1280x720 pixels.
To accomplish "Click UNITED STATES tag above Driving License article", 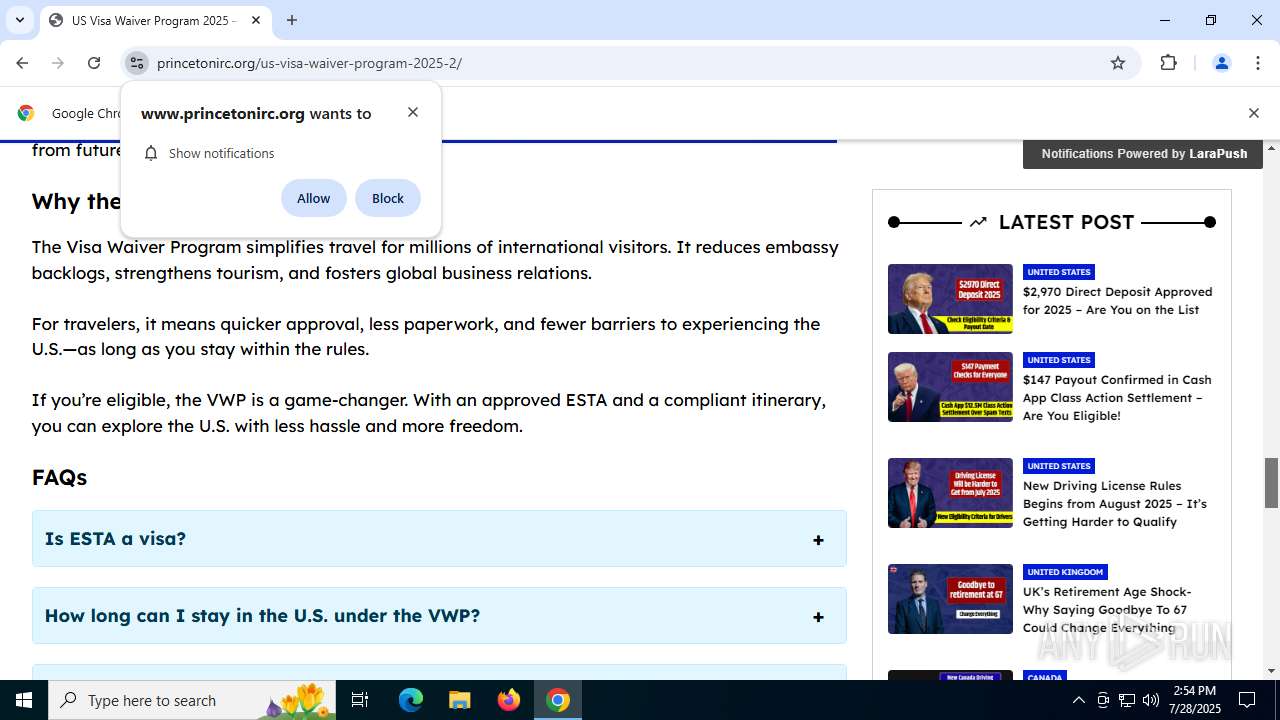I will point(1059,466).
